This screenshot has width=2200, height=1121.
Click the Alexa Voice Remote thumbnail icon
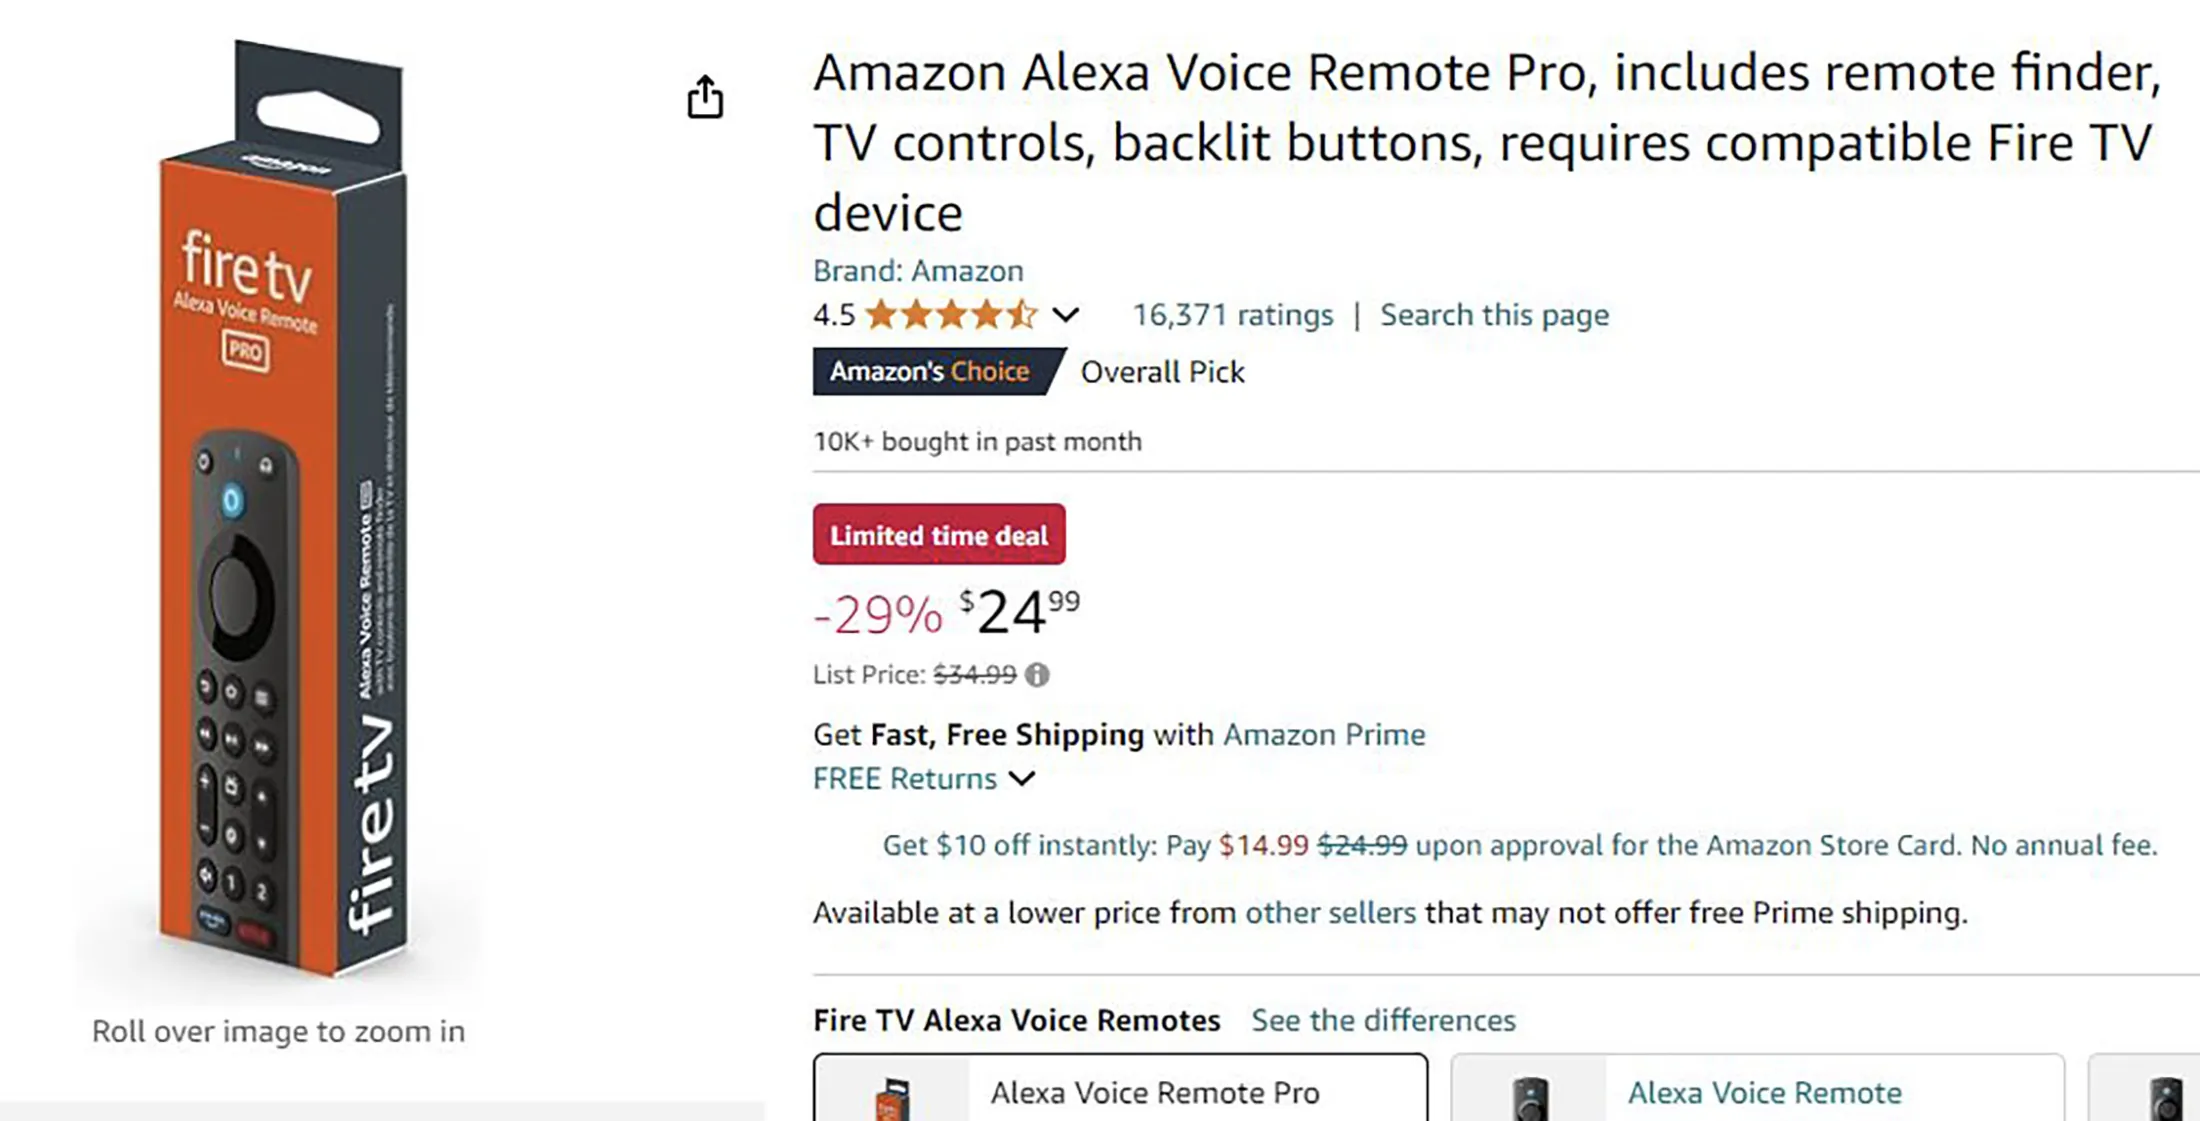tap(1530, 1097)
